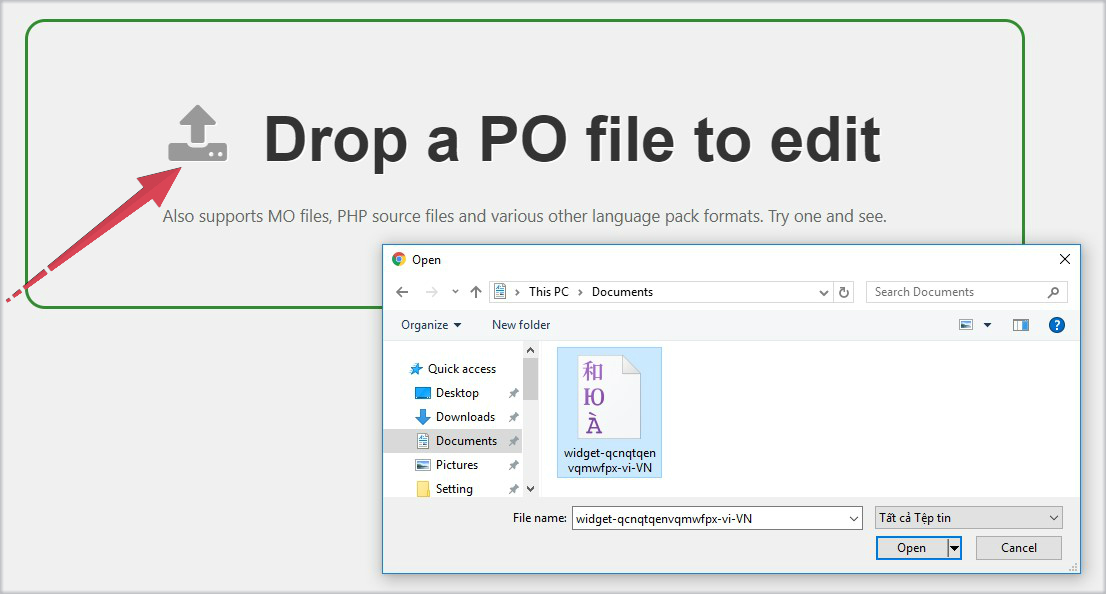Image resolution: width=1106 pixels, height=594 pixels.
Task: Click the up one level arrow
Action: pyautogui.click(x=476, y=292)
